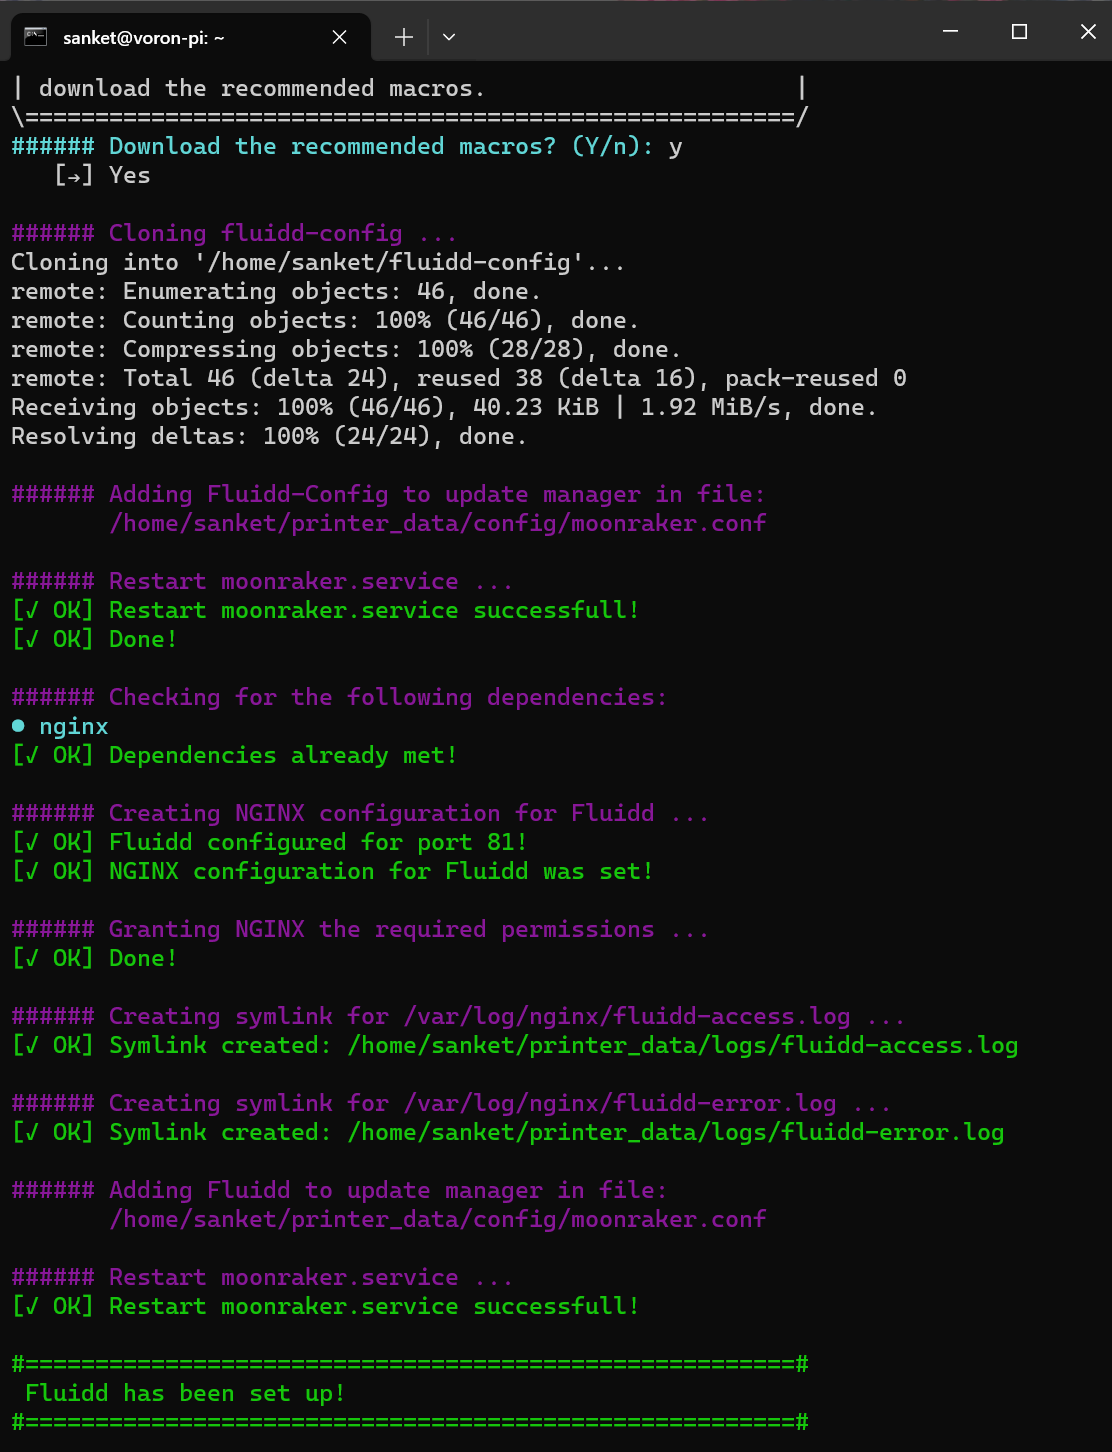Viewport: 1112px width, 1452px height.
Task: Click the fluidd-access.log symlink created path
Action: (683, 1045)
